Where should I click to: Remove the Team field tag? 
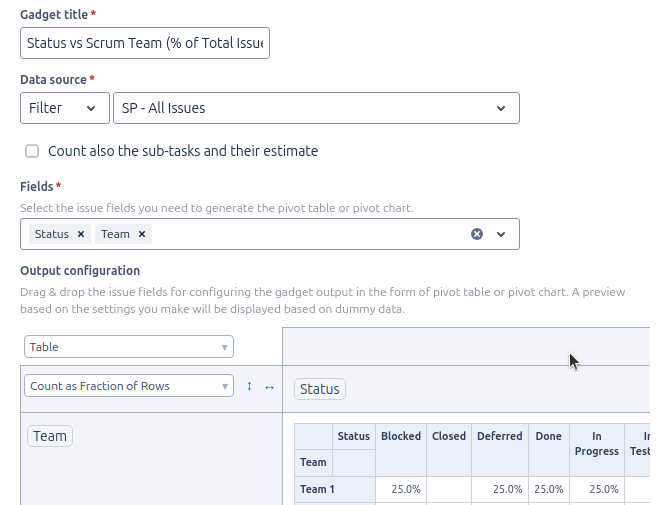point(142,234)
